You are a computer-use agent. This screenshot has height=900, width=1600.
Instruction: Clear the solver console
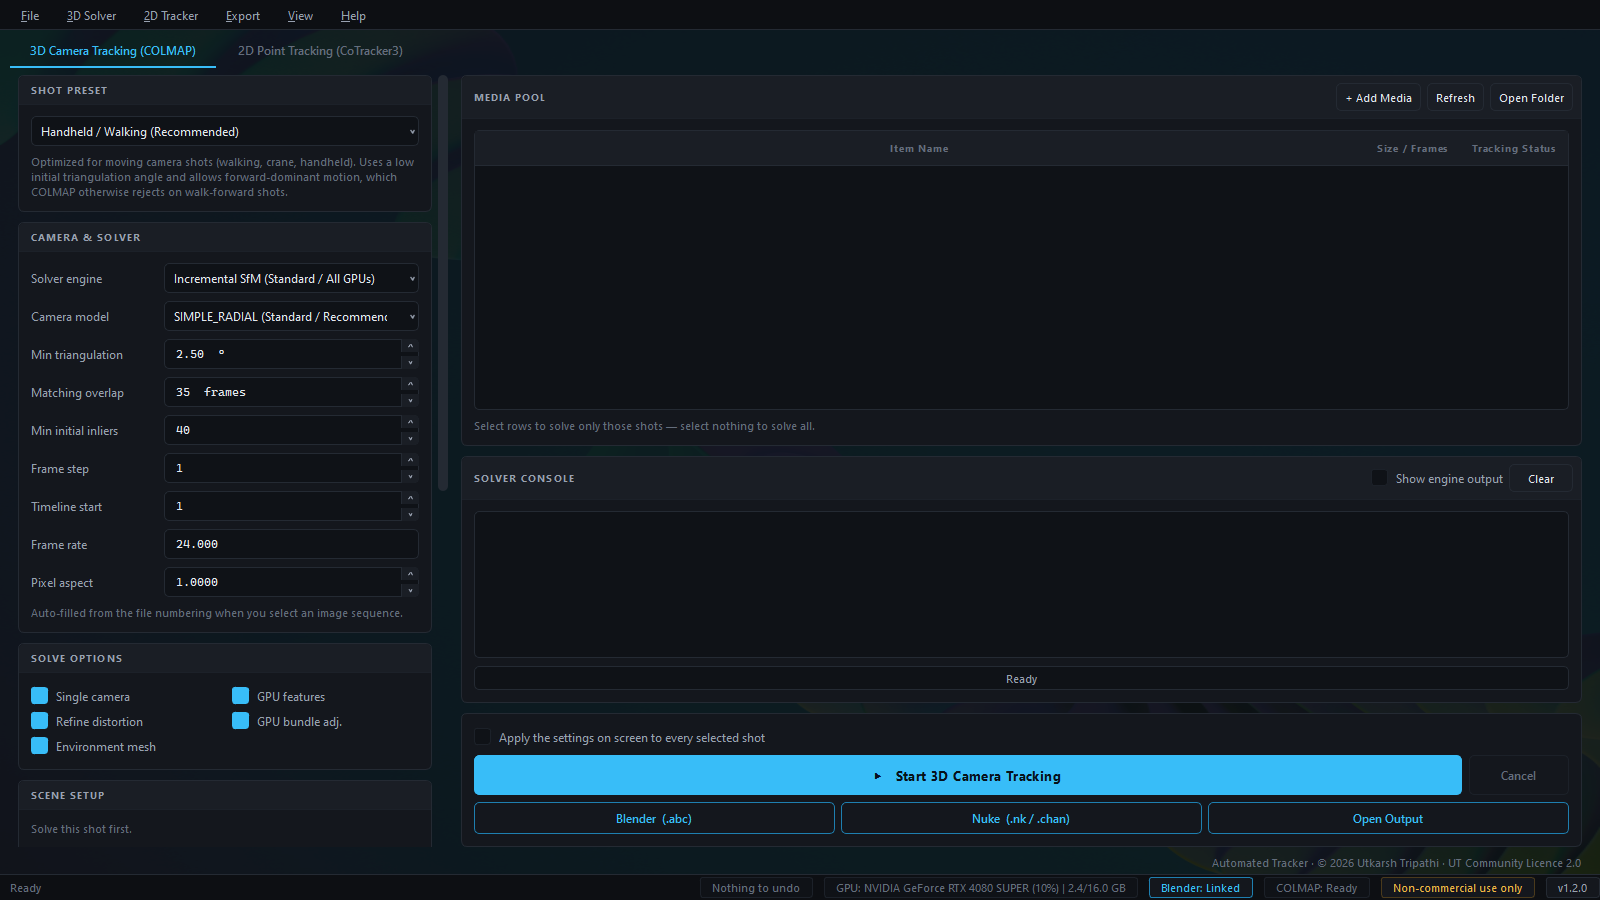tap(1541, 479)
